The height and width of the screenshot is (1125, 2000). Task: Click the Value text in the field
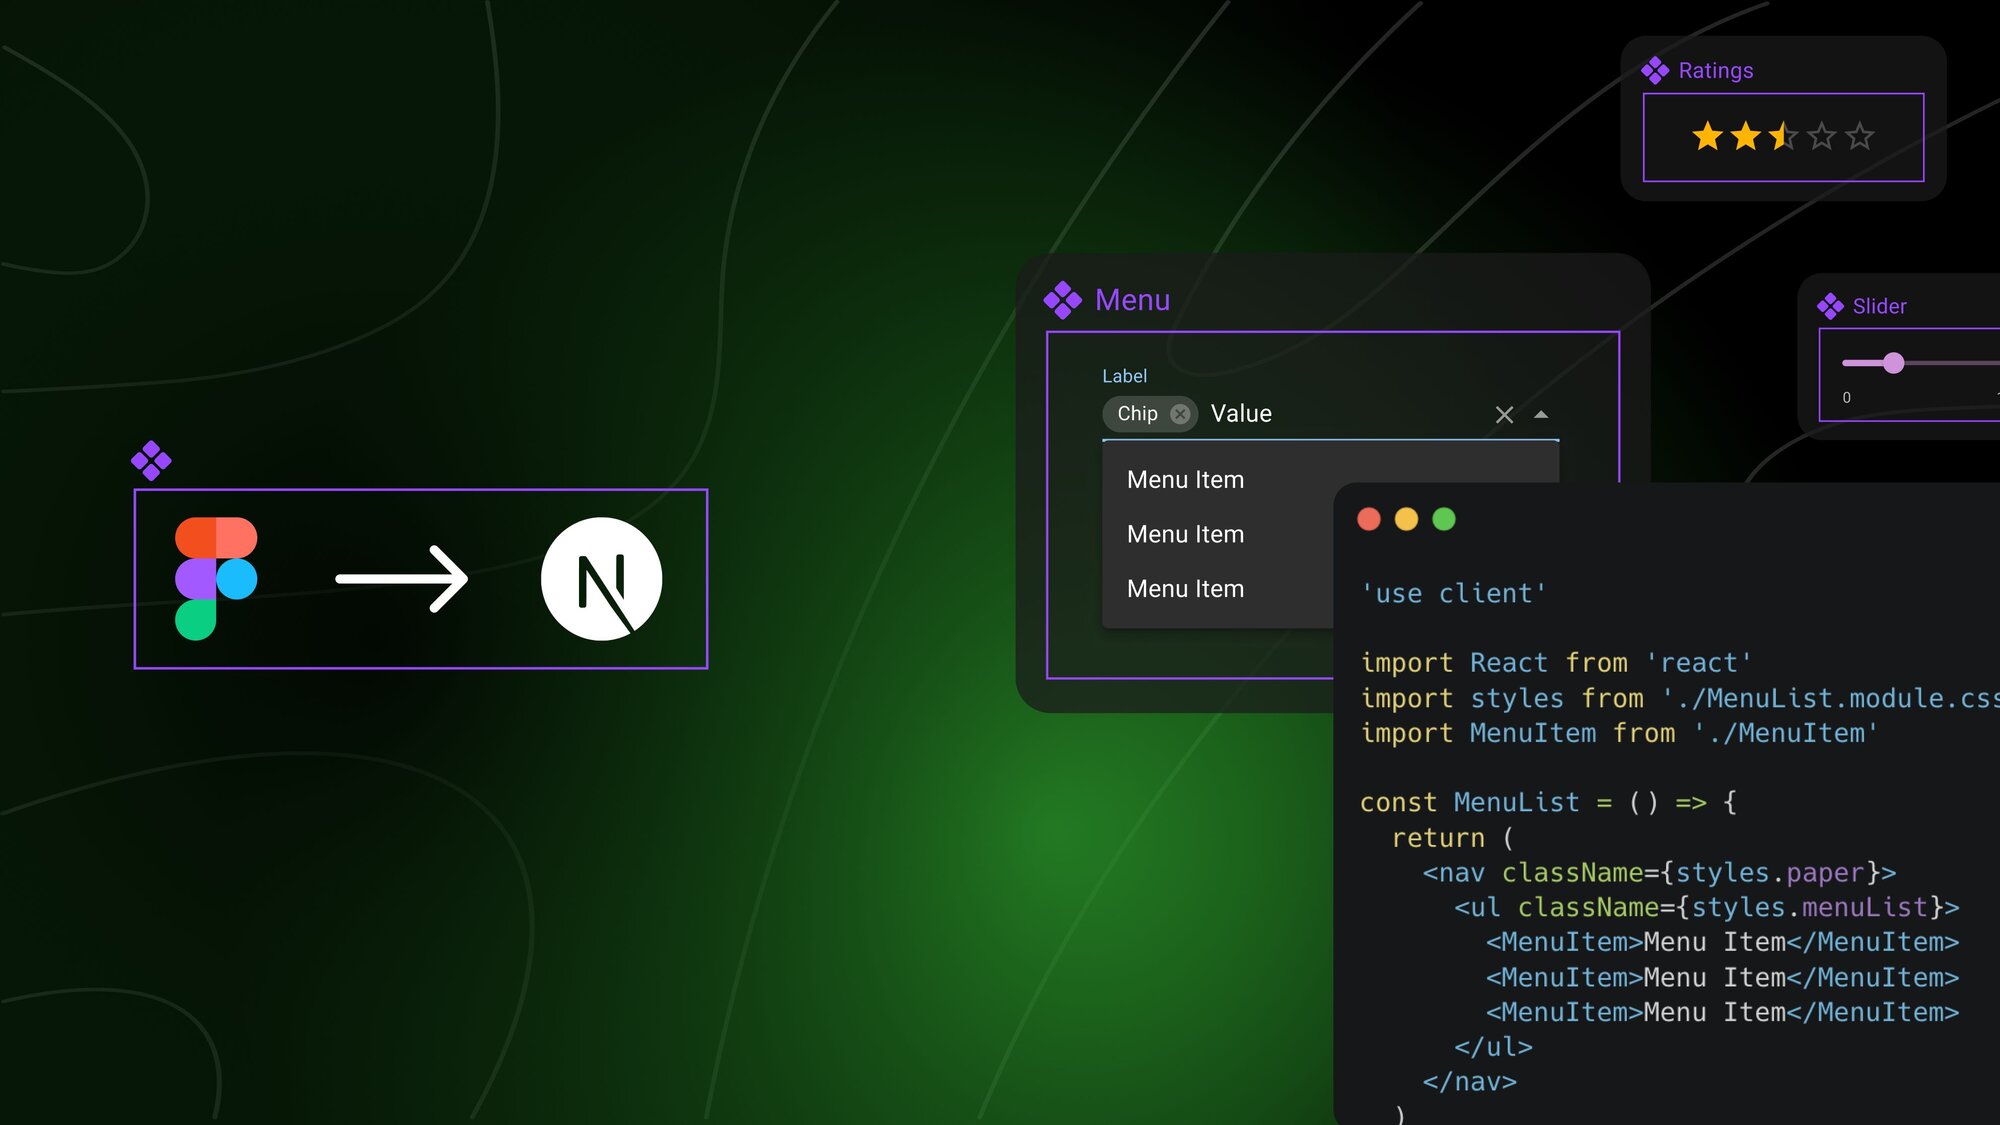1241,414
